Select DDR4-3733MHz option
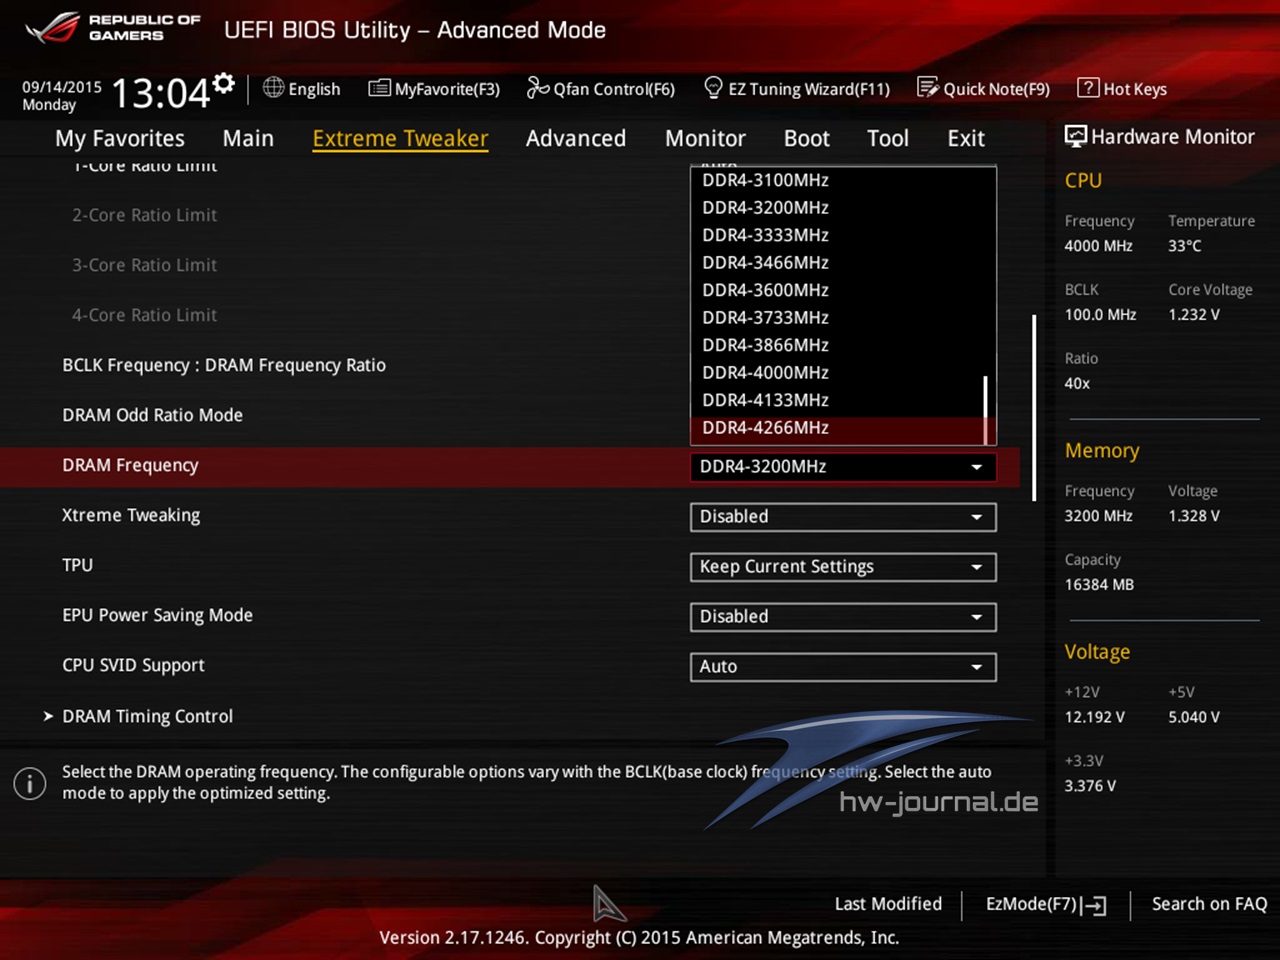This screenshot has width=1280, height=960. point(765,318)
